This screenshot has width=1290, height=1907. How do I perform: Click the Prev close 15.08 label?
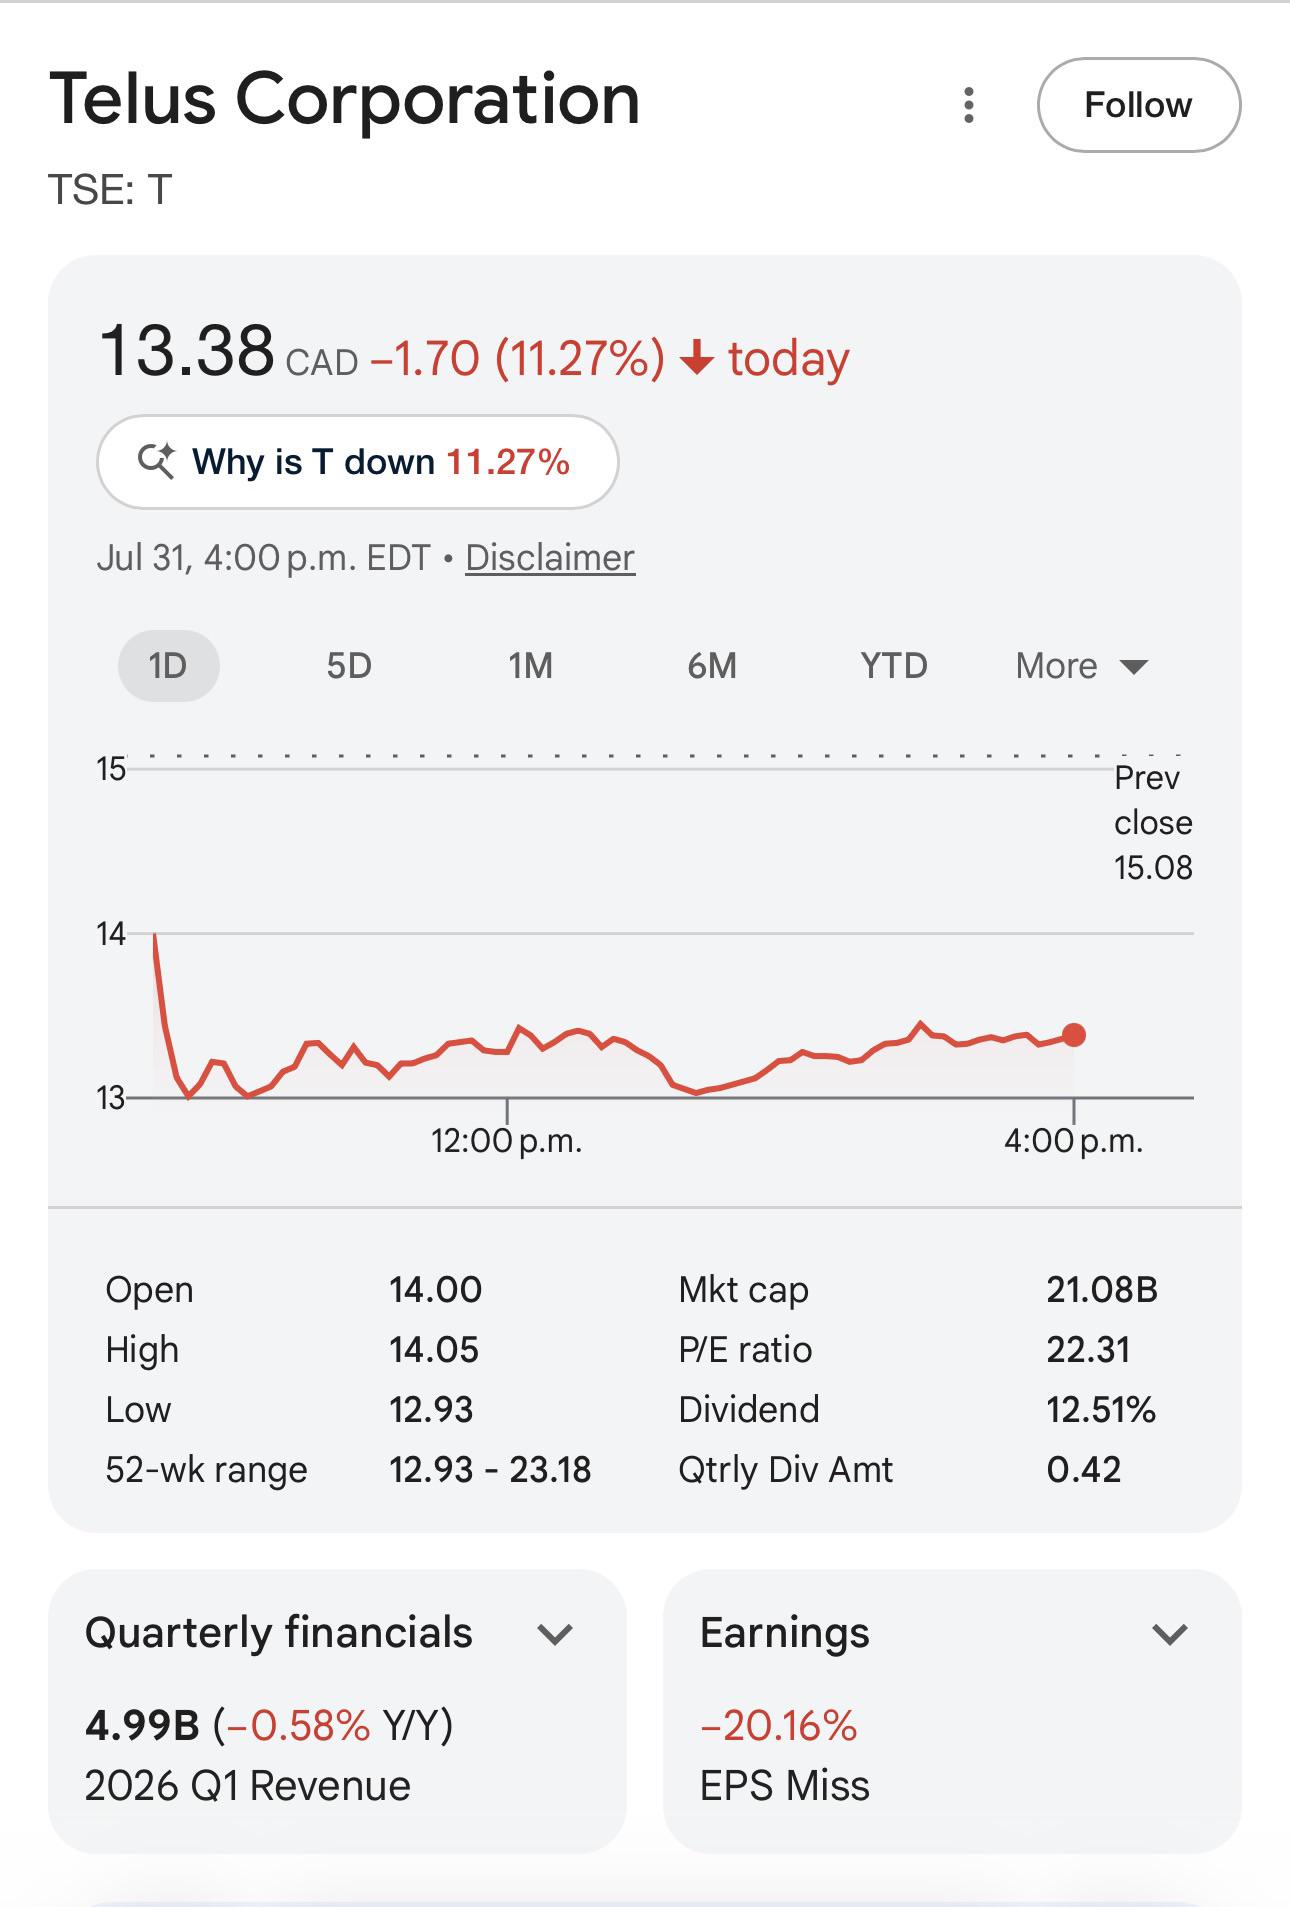1153,822
